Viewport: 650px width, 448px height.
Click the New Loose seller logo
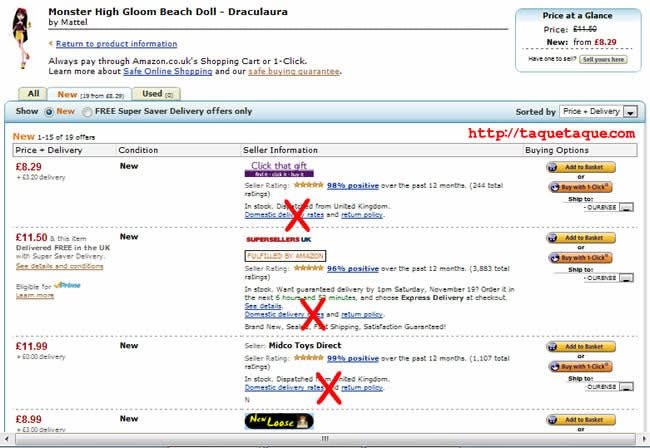279,421
